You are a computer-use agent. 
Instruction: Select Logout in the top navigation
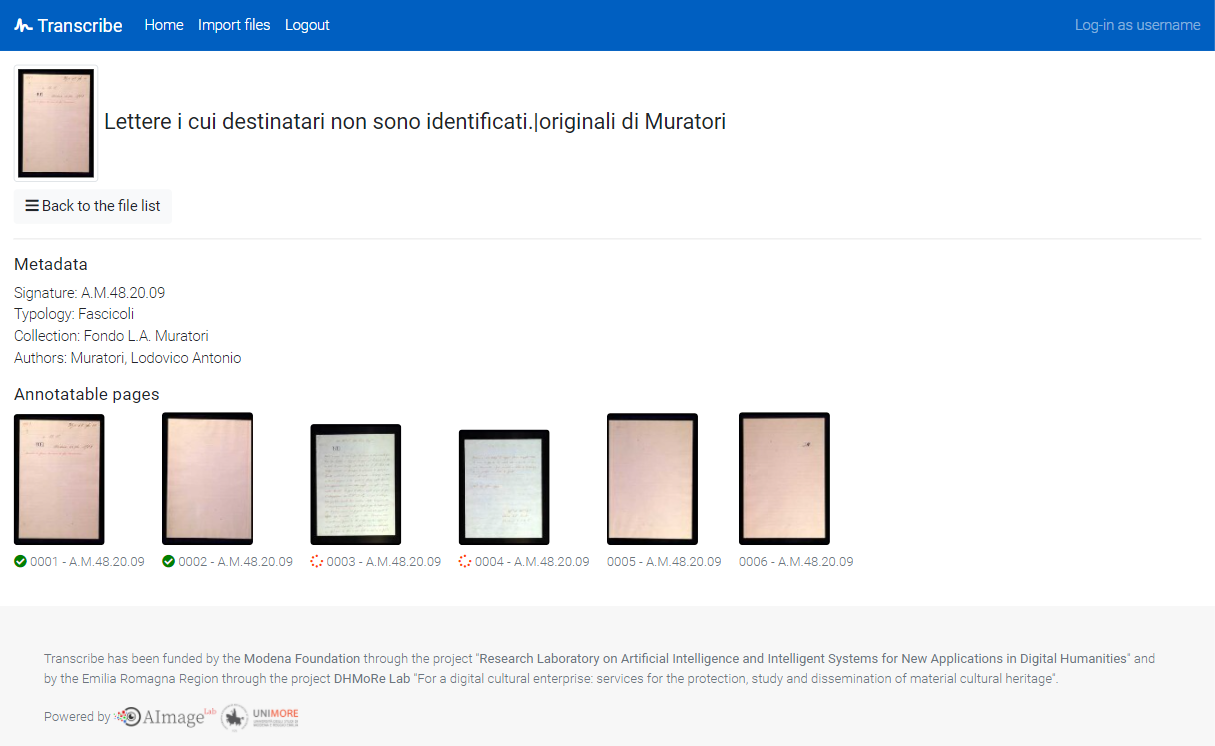307,25
